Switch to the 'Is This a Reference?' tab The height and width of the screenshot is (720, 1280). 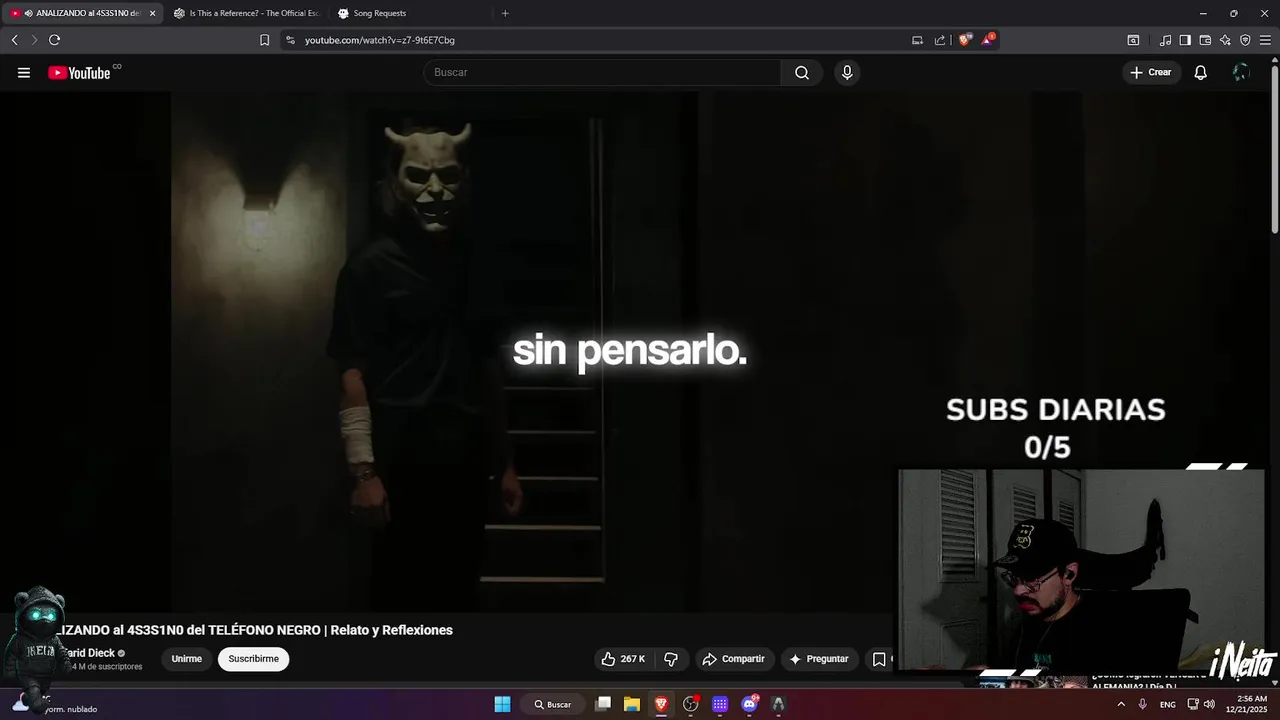[246, 13]
